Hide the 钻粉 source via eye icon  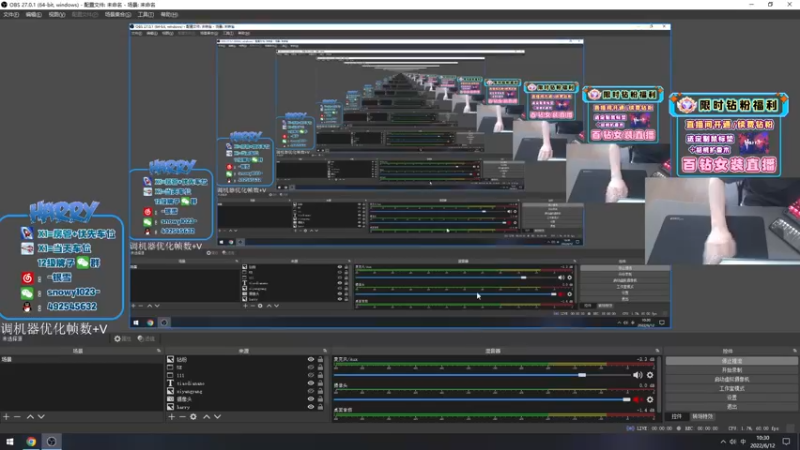click(x=311, y=360)
